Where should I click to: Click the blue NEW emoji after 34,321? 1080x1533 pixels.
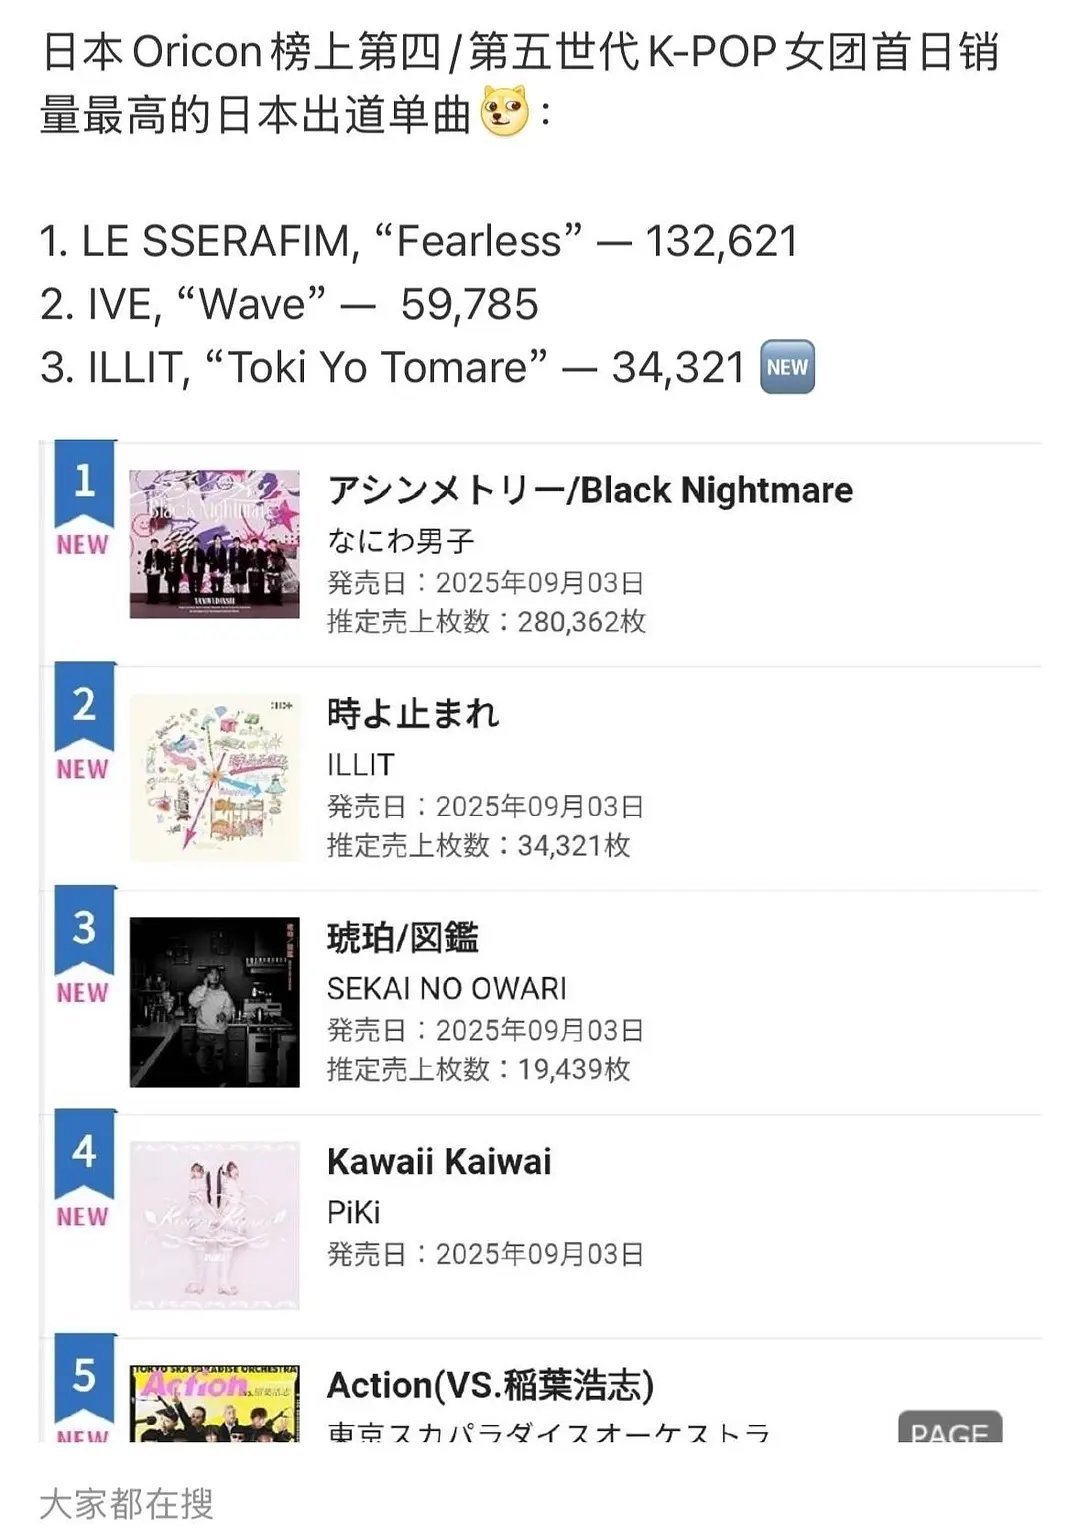pos(787,367)
